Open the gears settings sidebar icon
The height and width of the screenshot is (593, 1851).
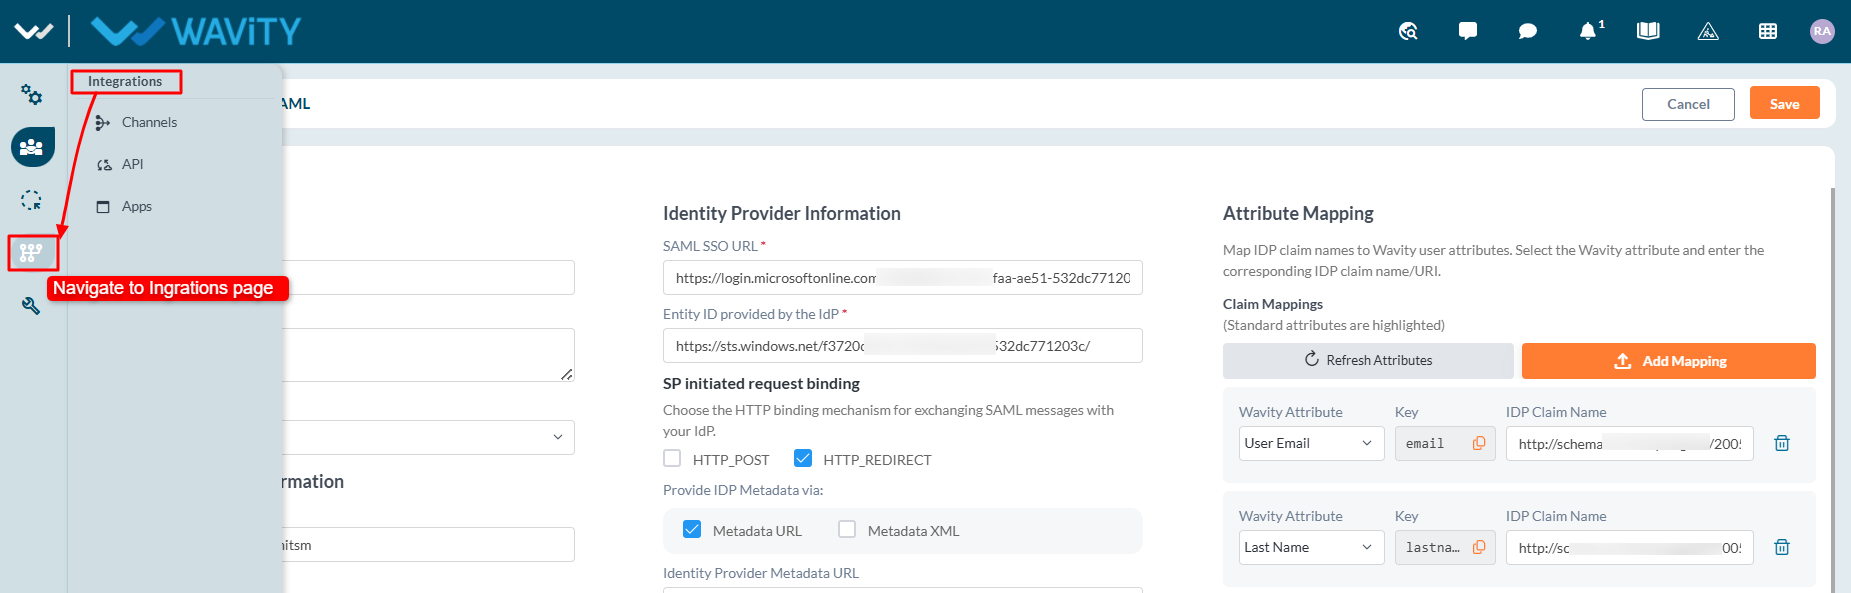click(32, 94)
